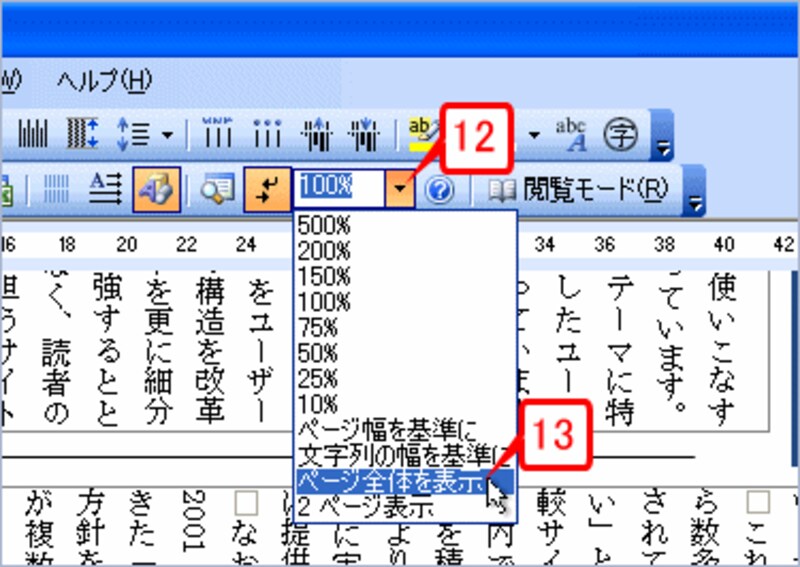Select 500% in zoom list

406,225
